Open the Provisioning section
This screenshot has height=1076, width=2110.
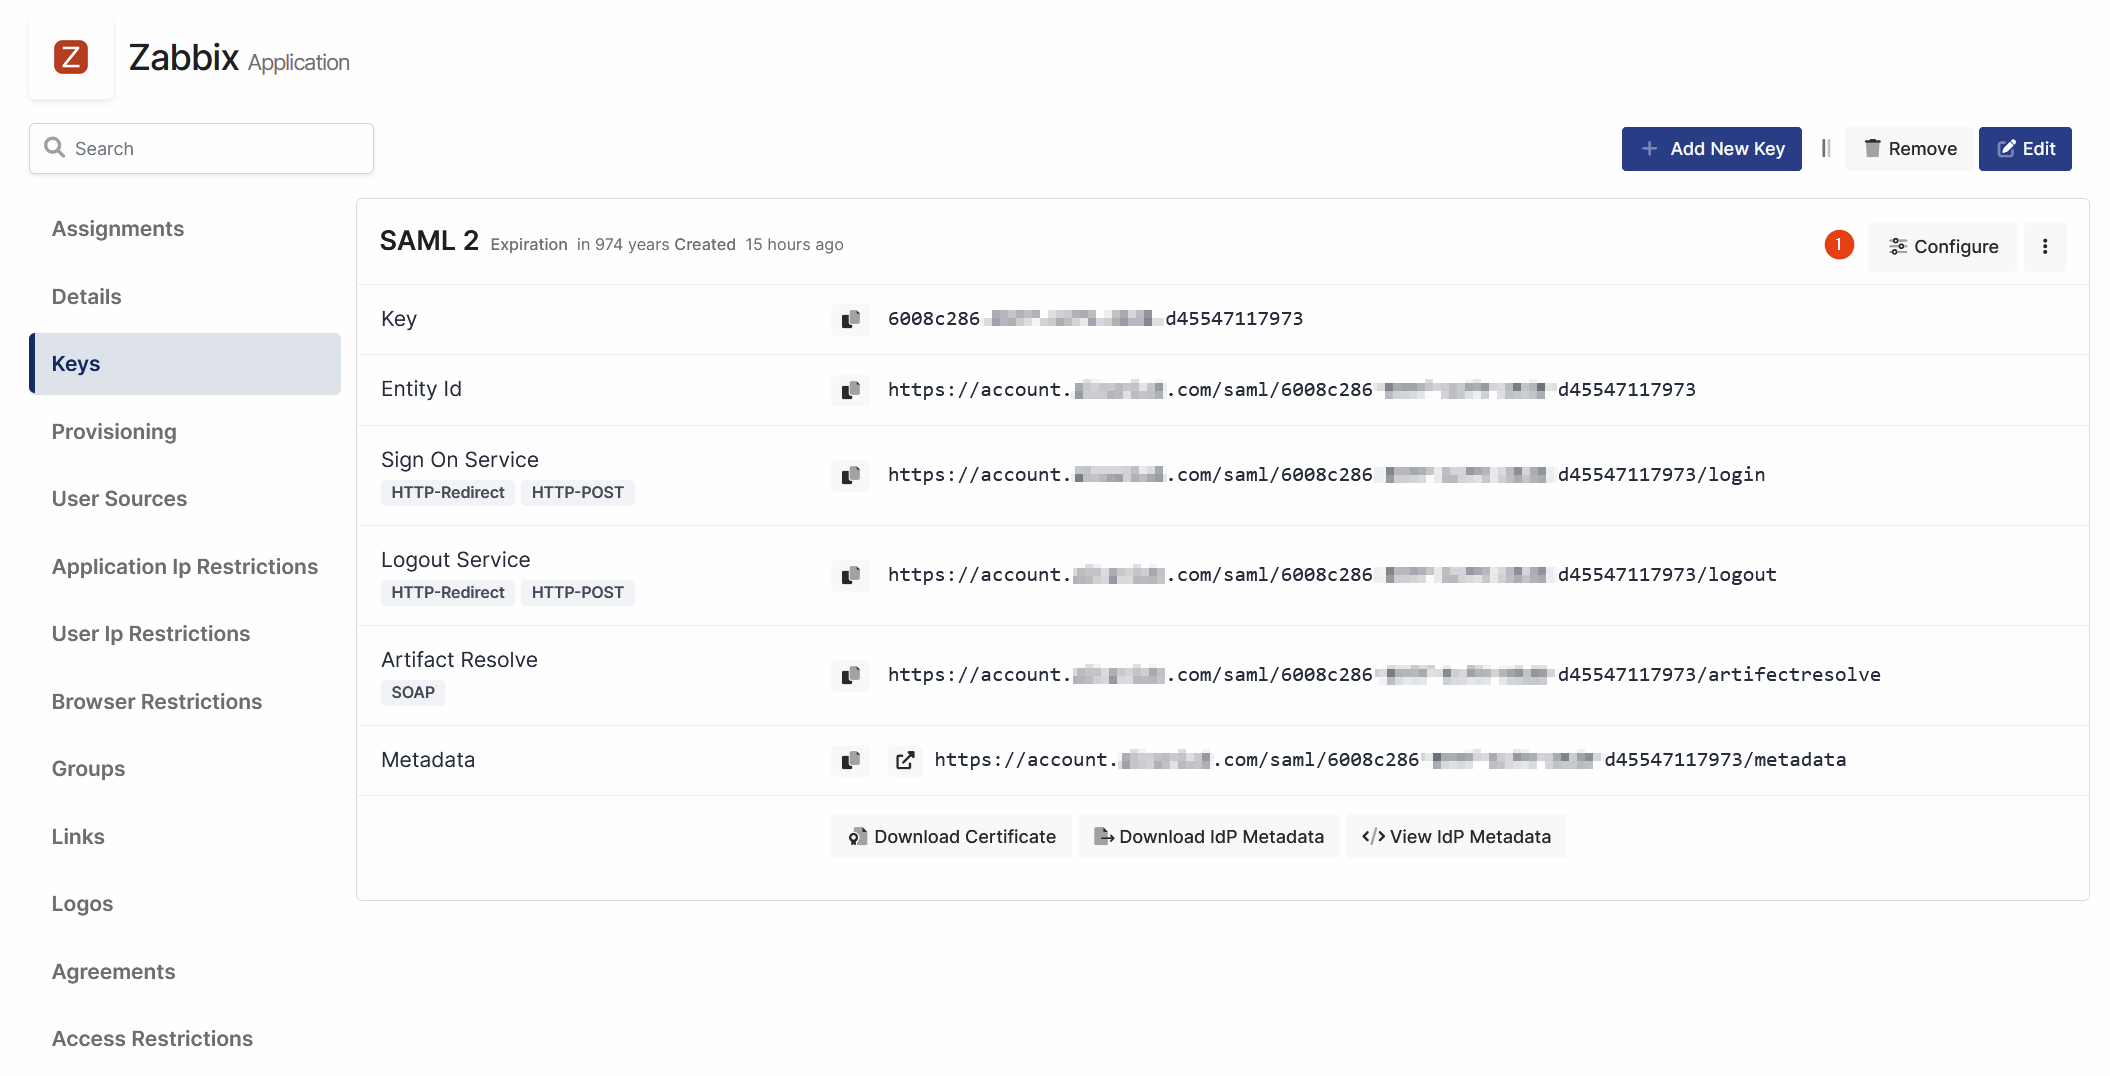point(114,432)
